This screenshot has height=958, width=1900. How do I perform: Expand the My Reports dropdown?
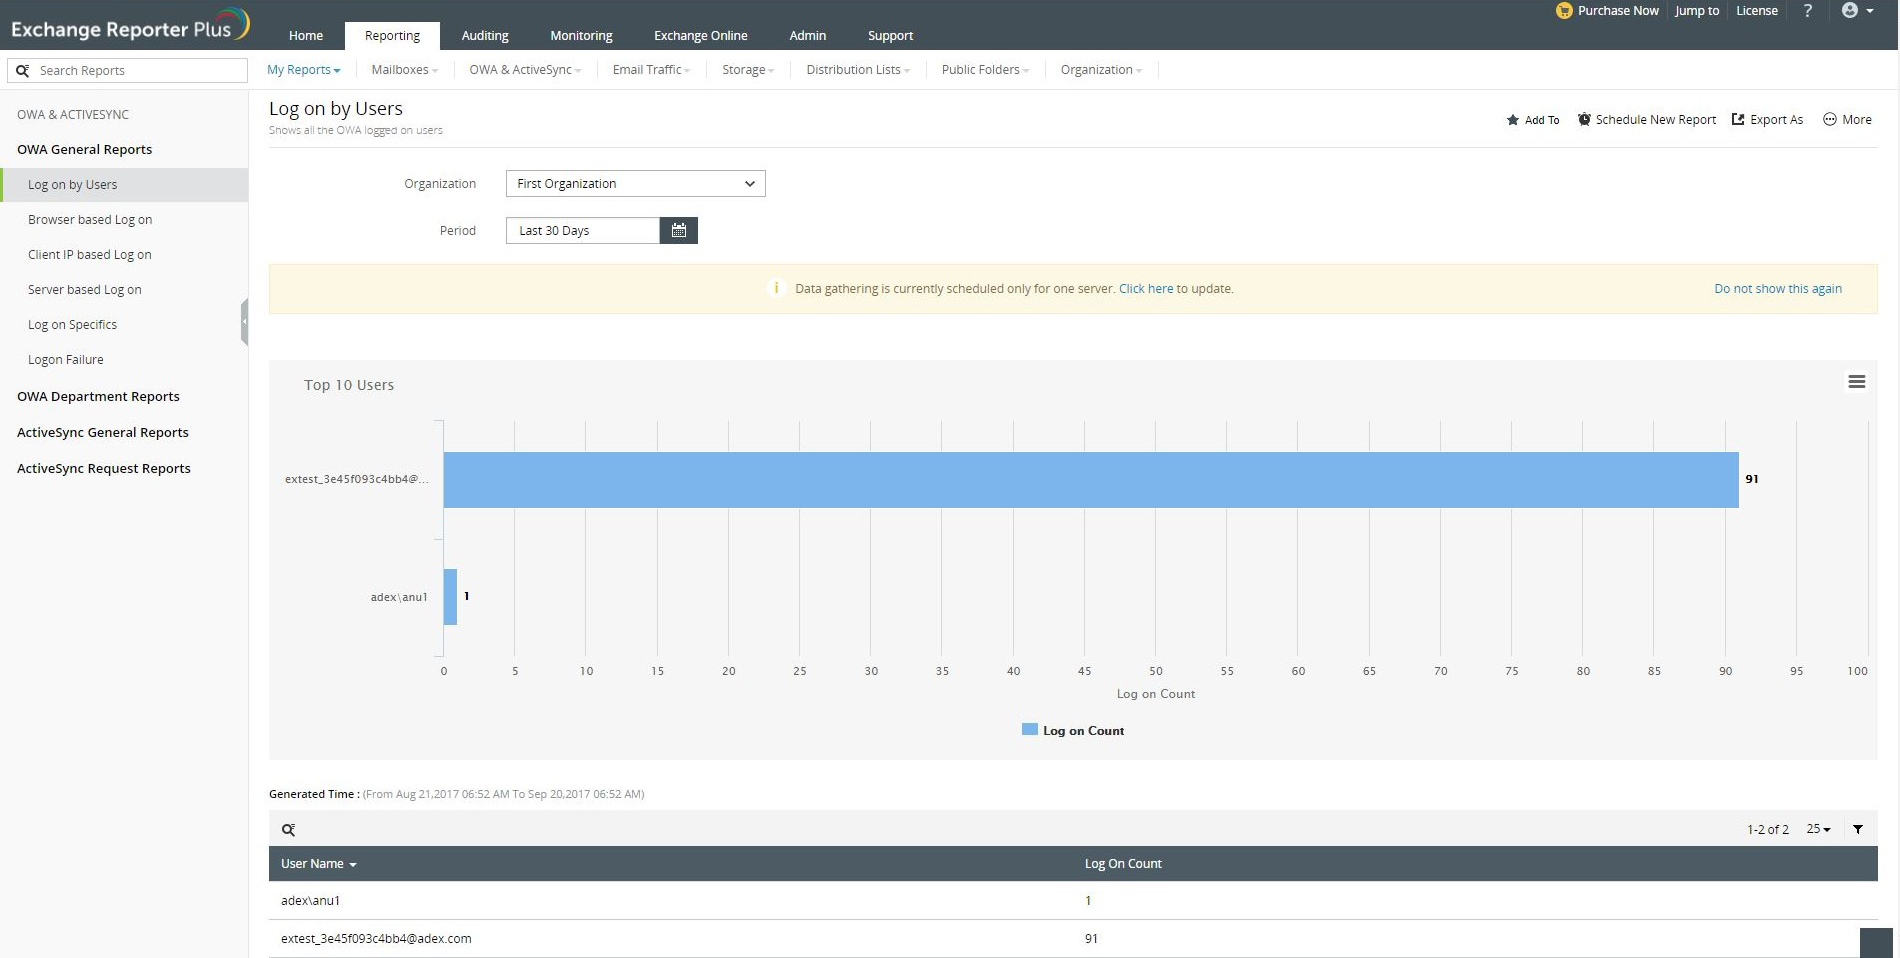point(303,70)
